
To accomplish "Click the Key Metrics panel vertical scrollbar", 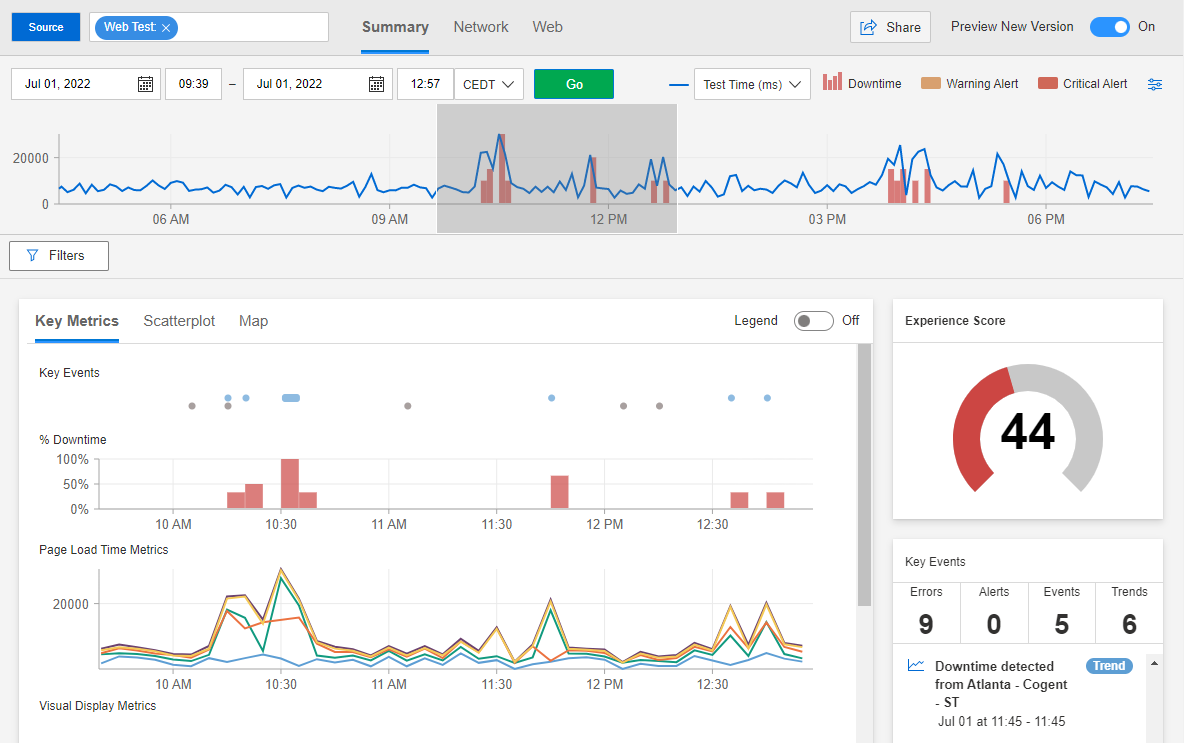I will [x=865, y=475].
